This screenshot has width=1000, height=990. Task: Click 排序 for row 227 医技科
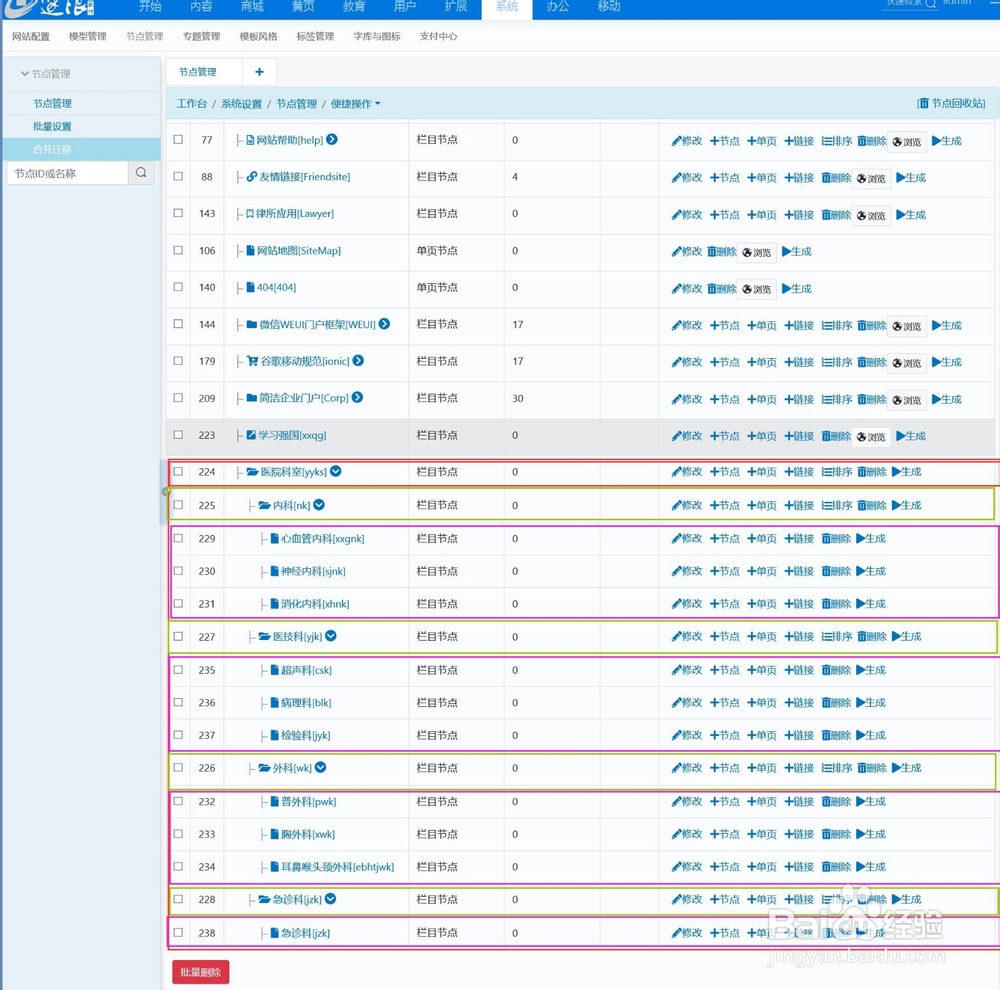[837, 637]
